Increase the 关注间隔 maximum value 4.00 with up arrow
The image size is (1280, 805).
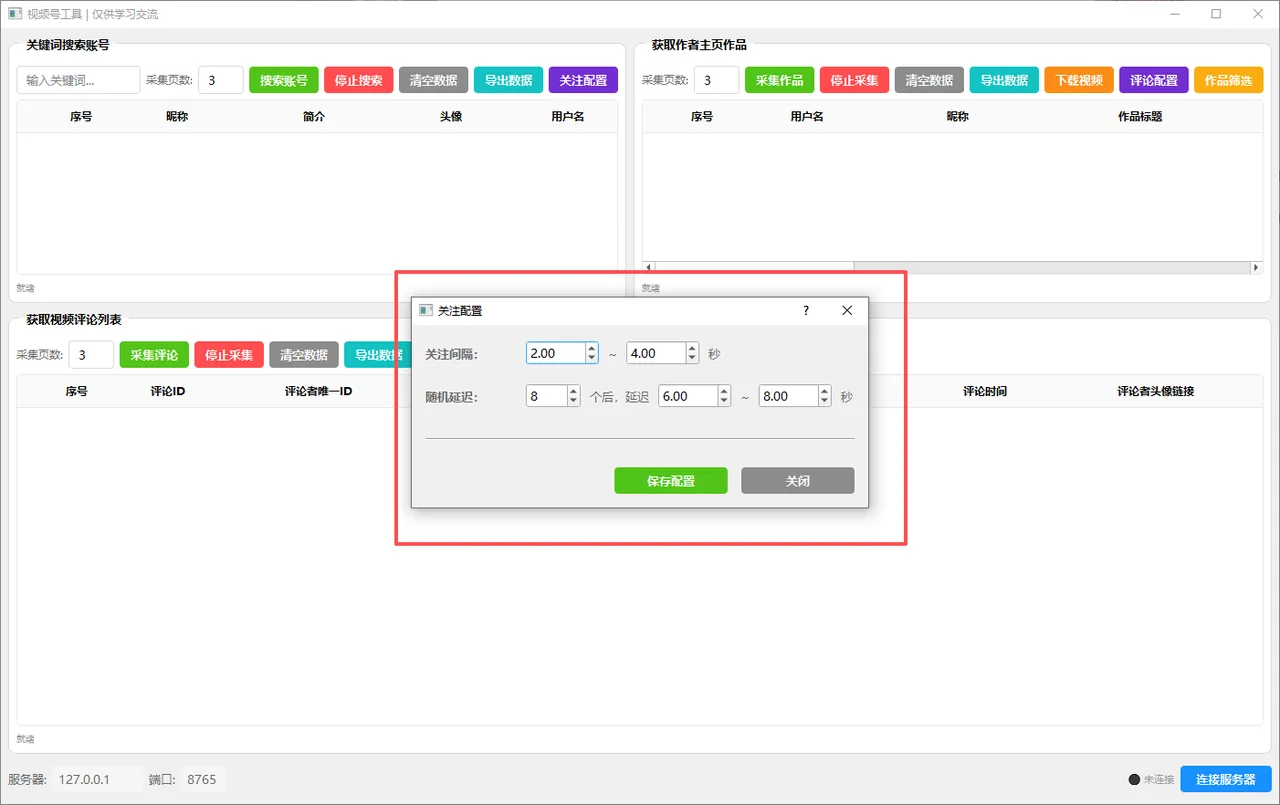click(x=692, y=348)
